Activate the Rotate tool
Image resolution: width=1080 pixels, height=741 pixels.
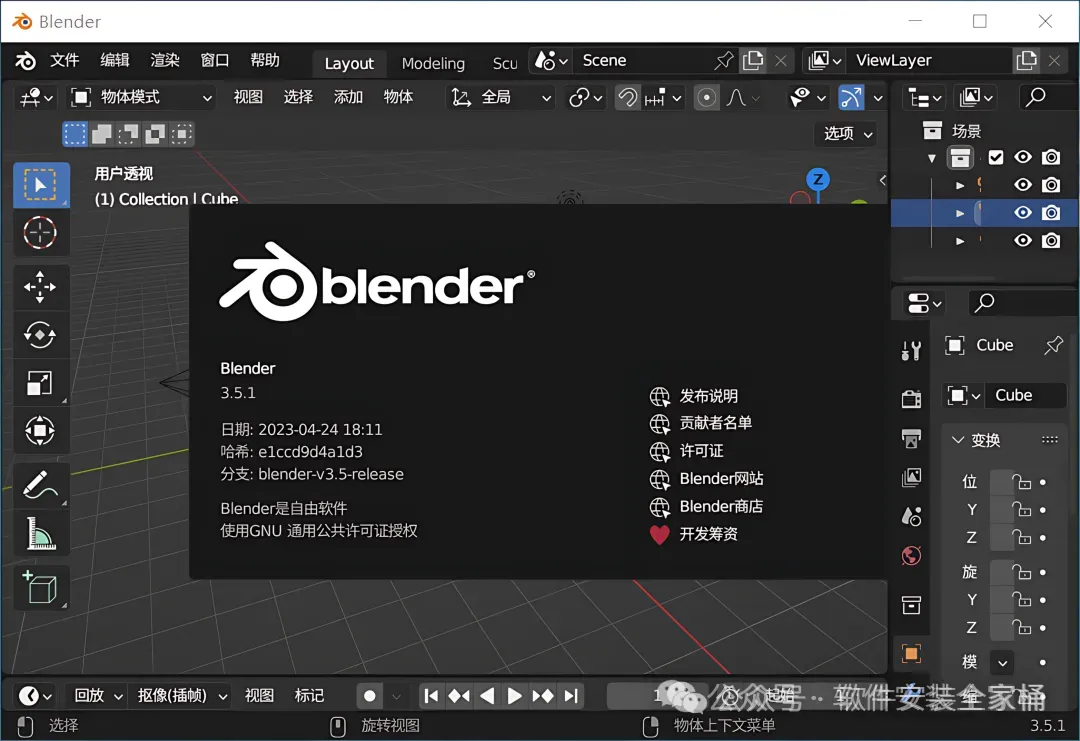[41, 335]
